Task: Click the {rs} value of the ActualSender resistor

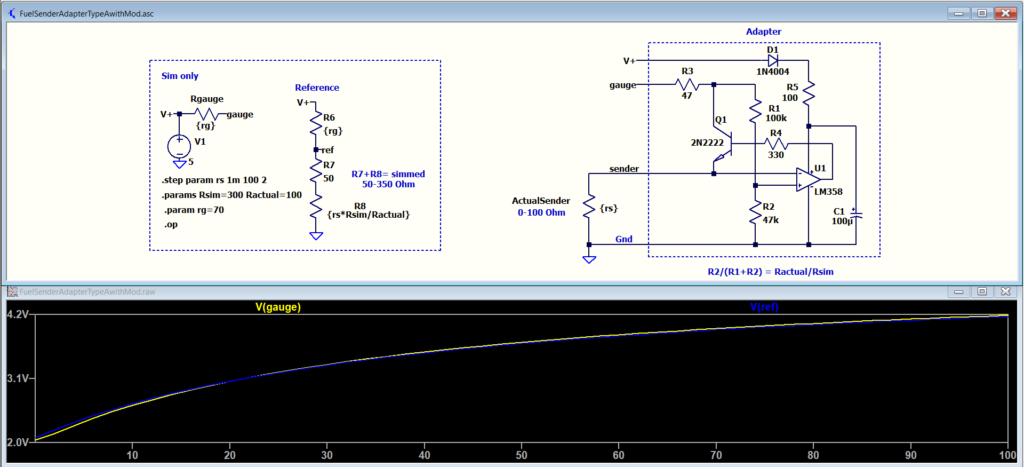Action: pyautogui.click(x=609, y=208)
